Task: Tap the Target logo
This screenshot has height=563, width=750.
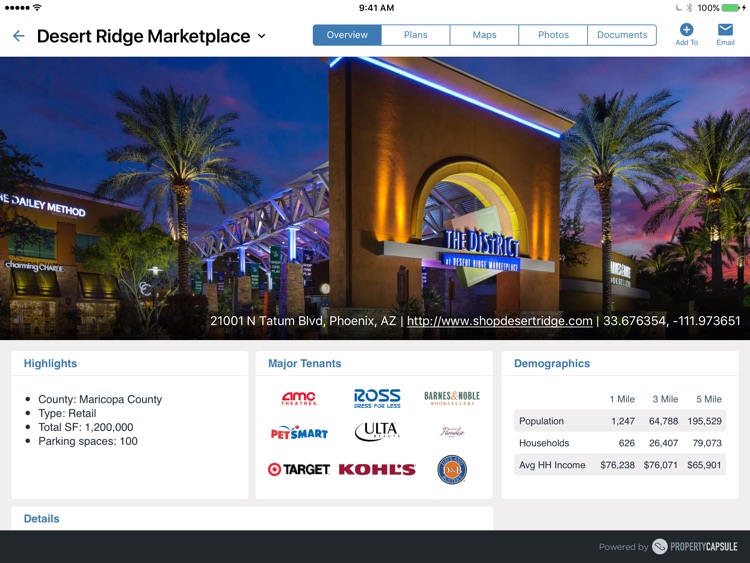Action: coord(299,469)
